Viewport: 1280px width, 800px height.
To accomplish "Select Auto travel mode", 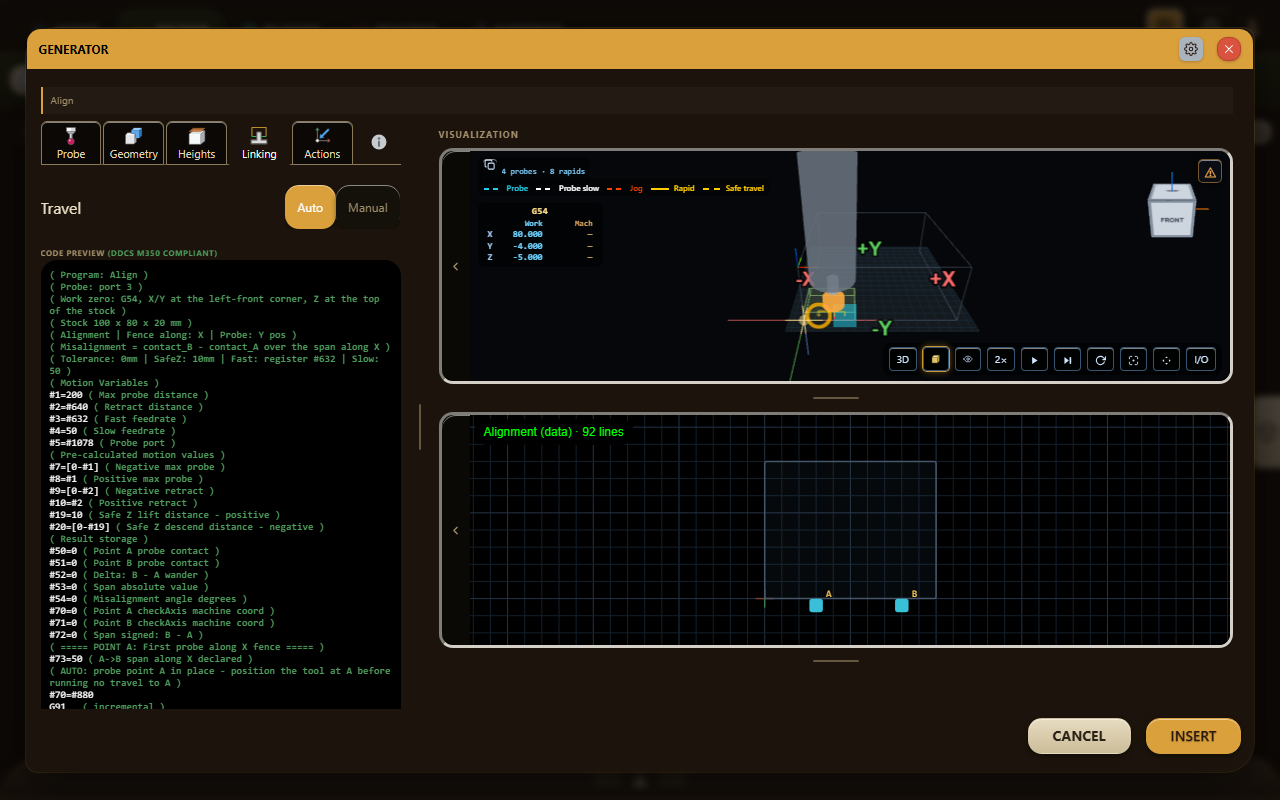I will 310,208.
